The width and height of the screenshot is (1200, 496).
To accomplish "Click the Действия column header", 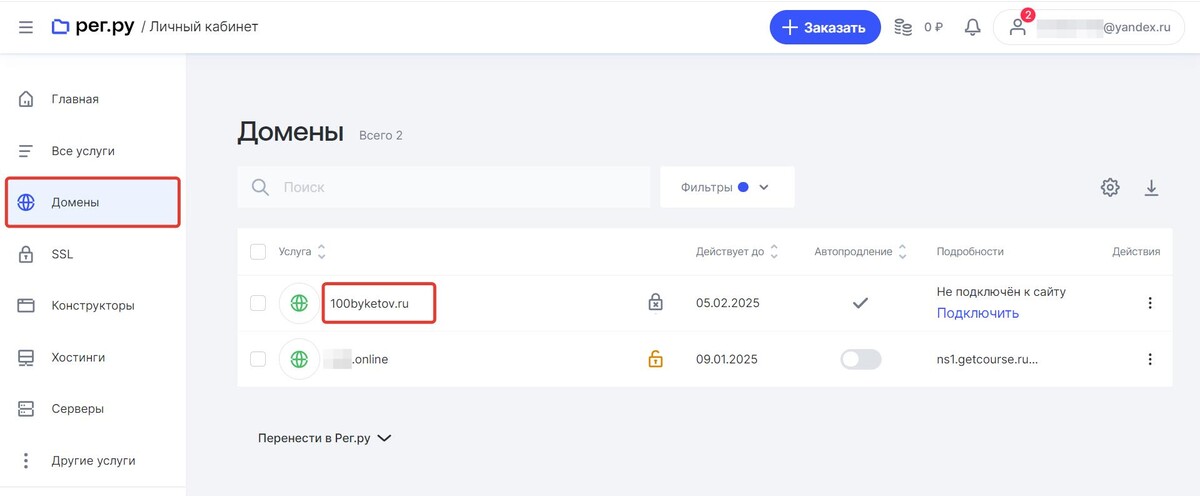I will pos(1136,252).
